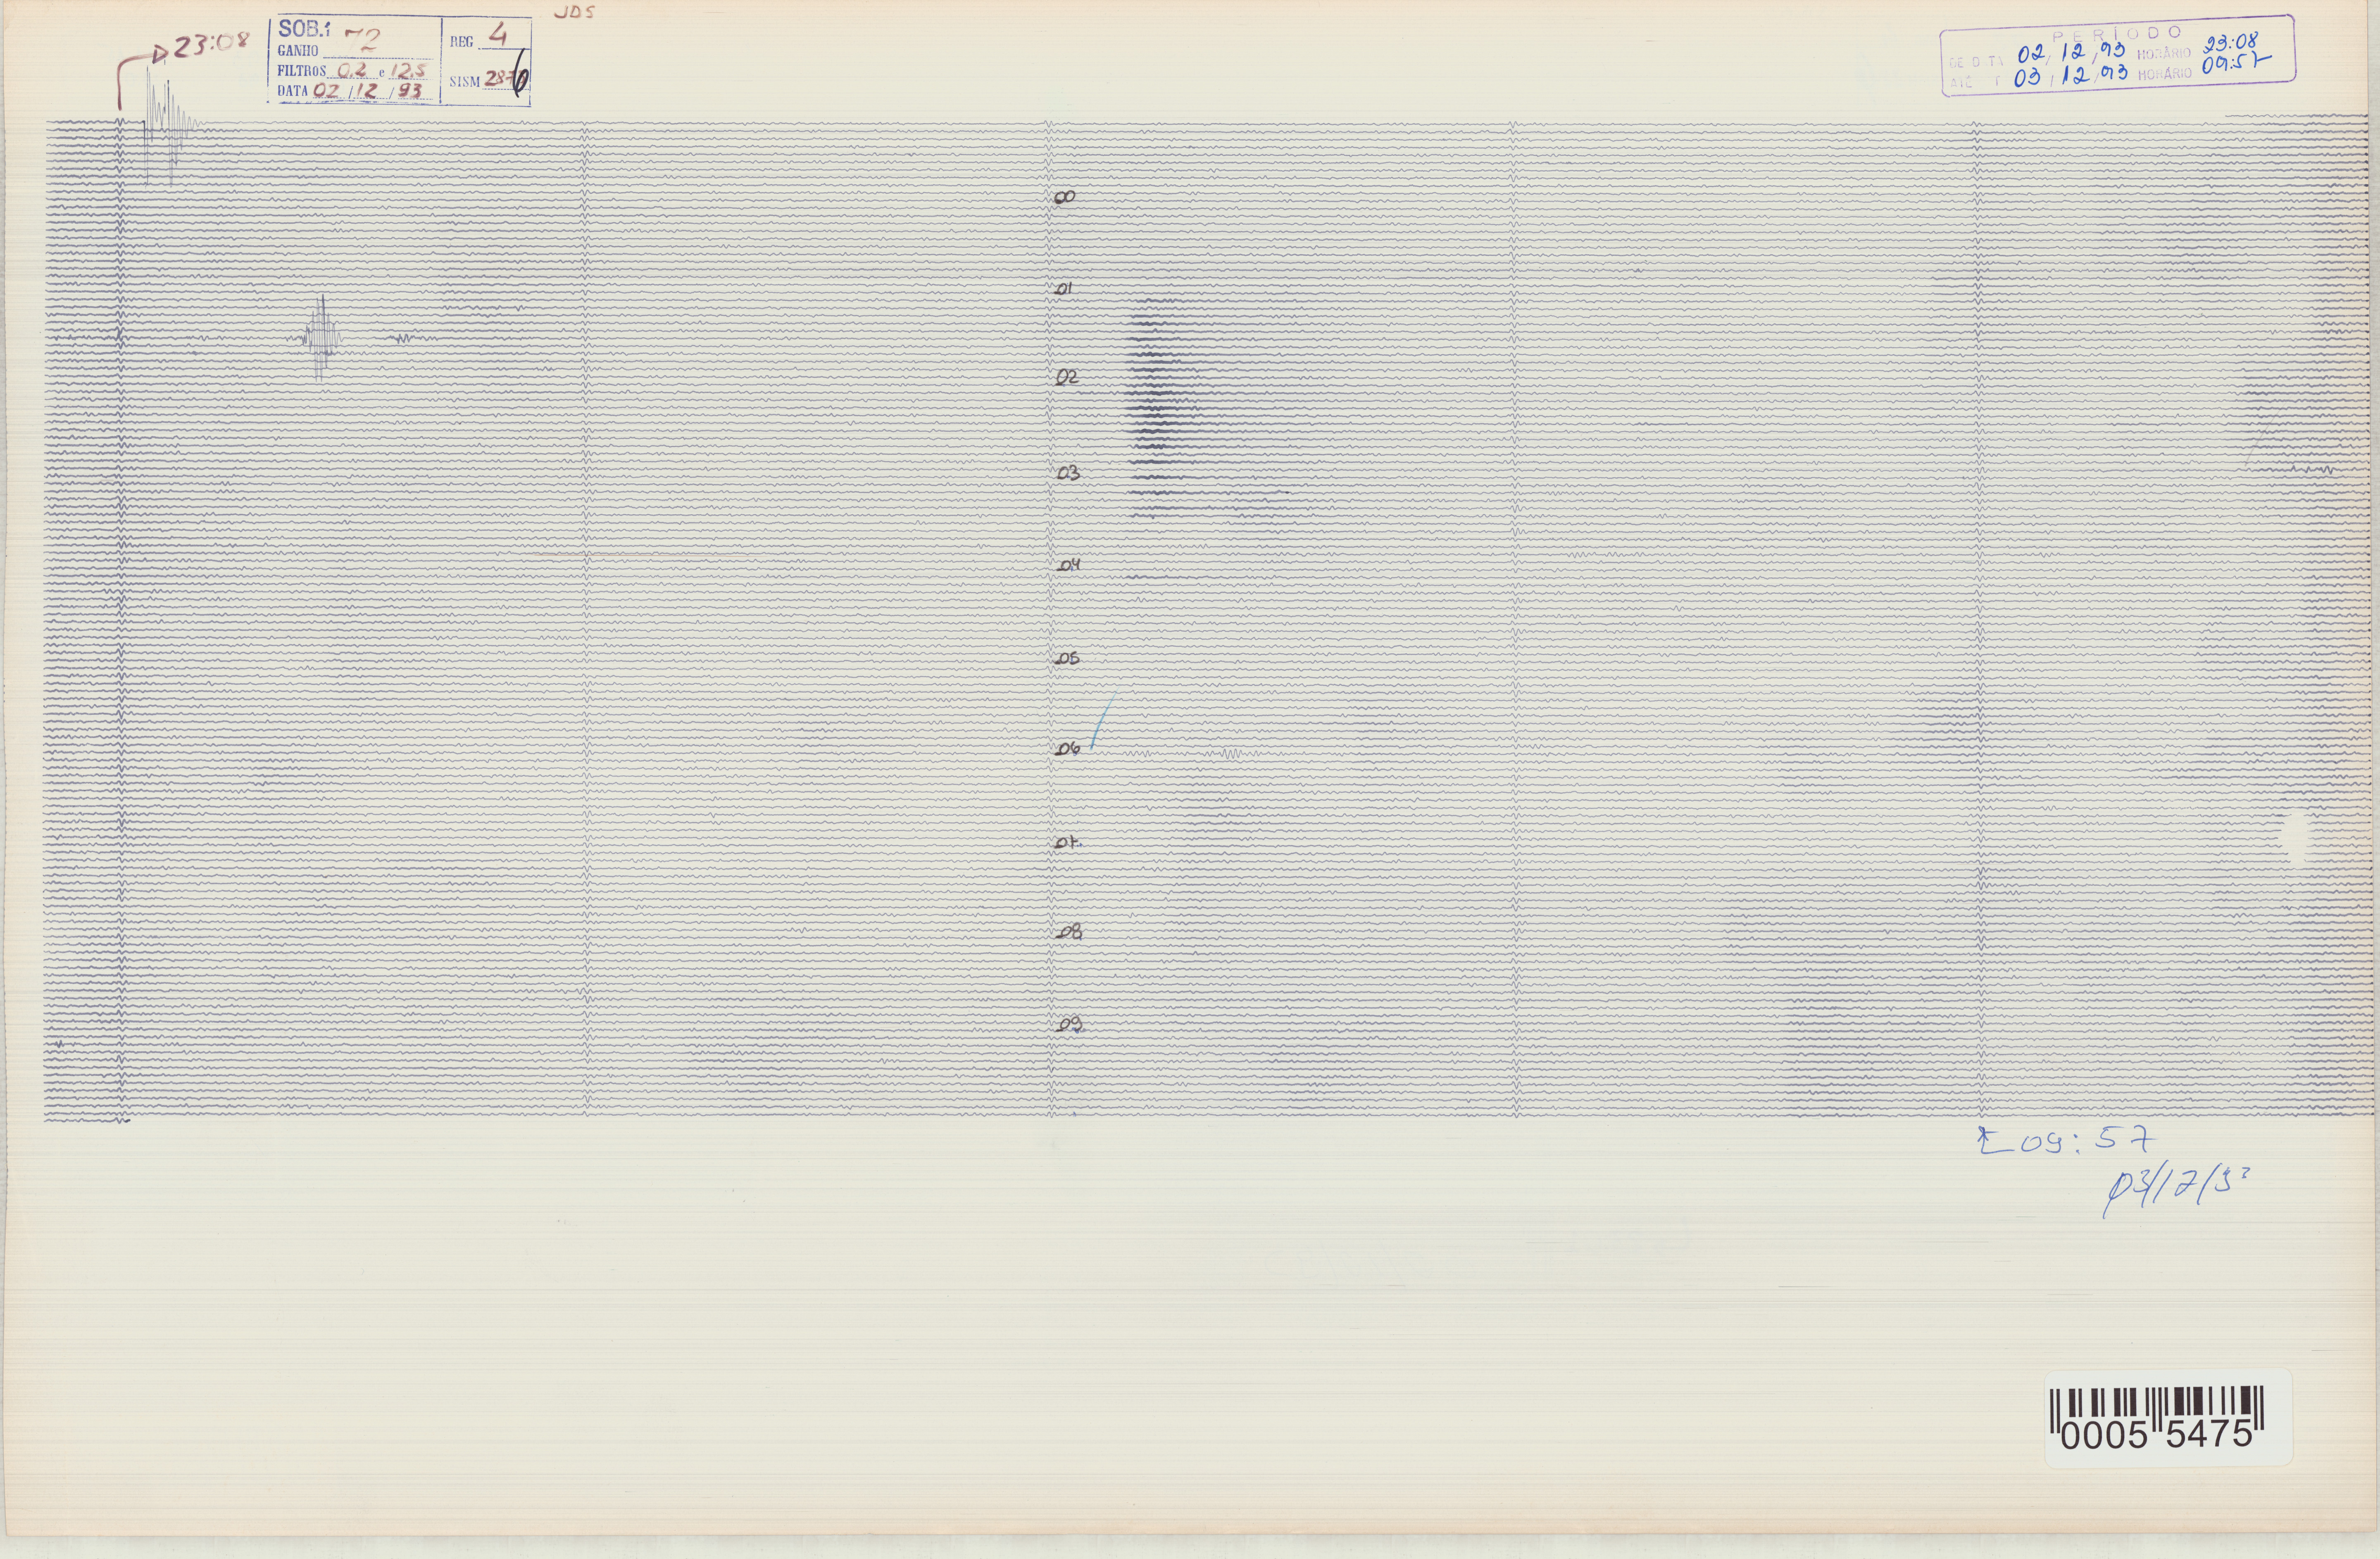
Task: Click the hour marker "04"
Action: 1069,565
